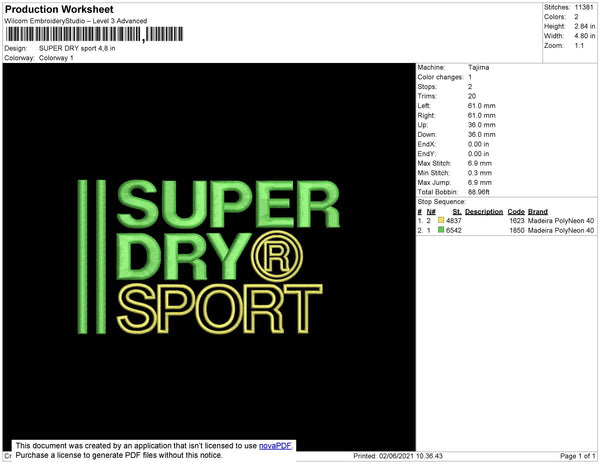This screenshot has height=464, width=600.
Task: Click the width value '4.80 in'
Action: 584,36
